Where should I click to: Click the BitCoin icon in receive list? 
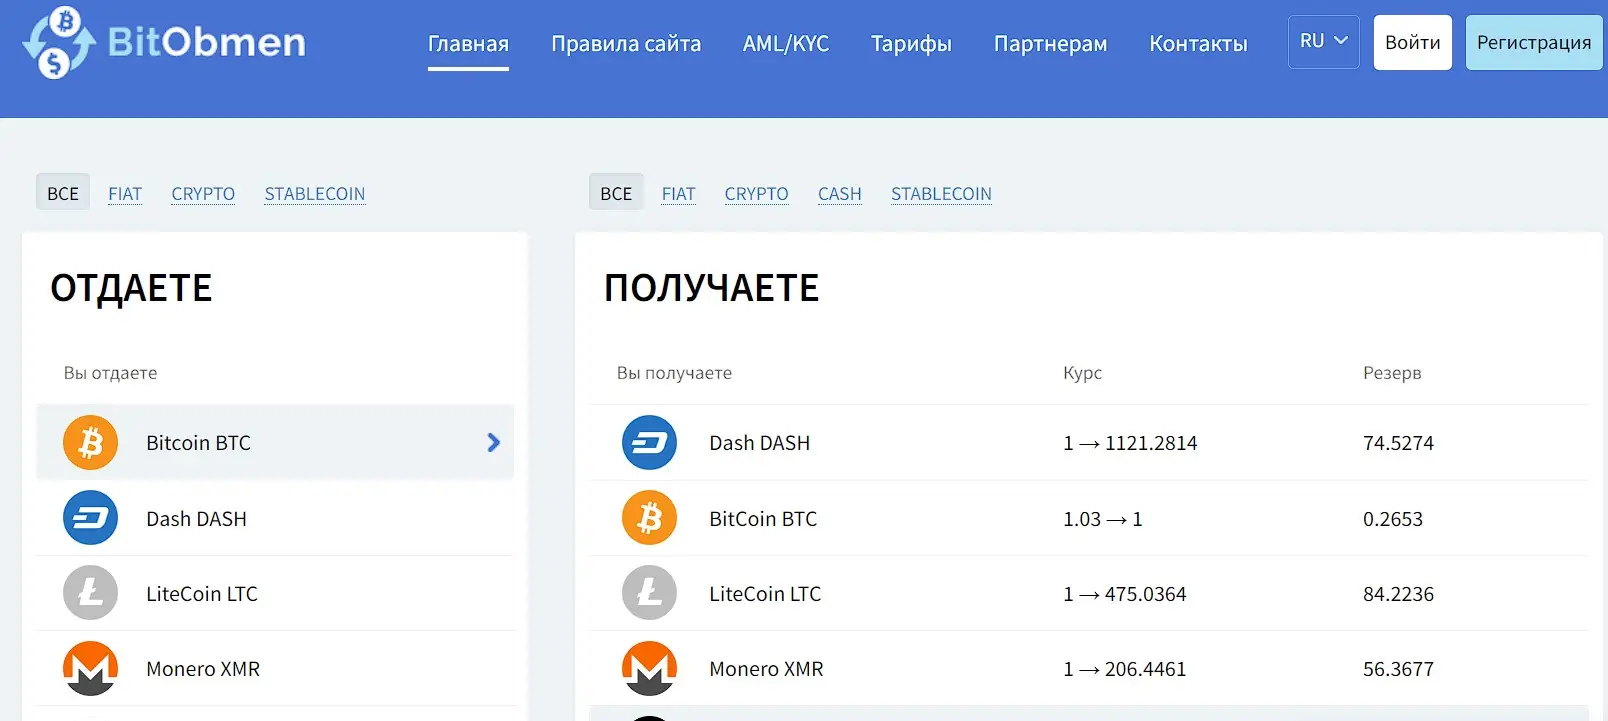click(x=649, y=517)
